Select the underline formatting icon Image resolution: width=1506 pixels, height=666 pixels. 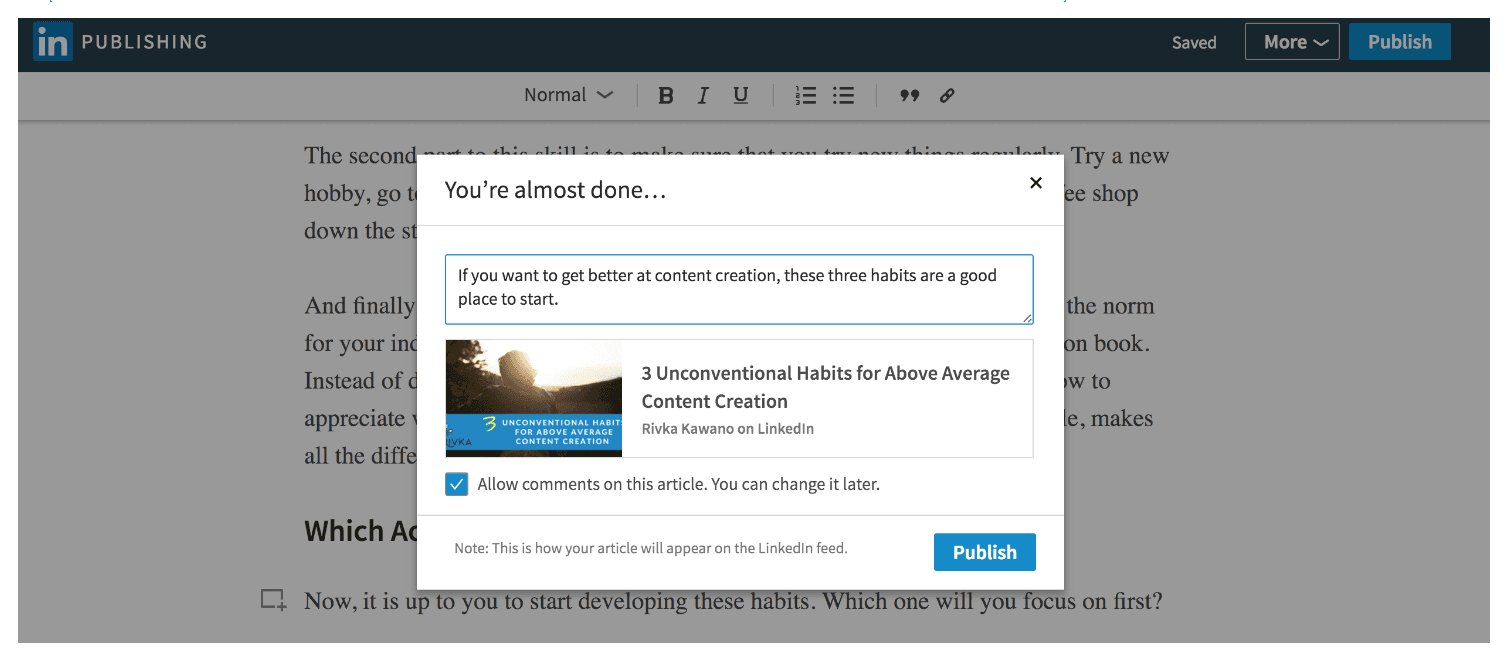coord(740,96)
